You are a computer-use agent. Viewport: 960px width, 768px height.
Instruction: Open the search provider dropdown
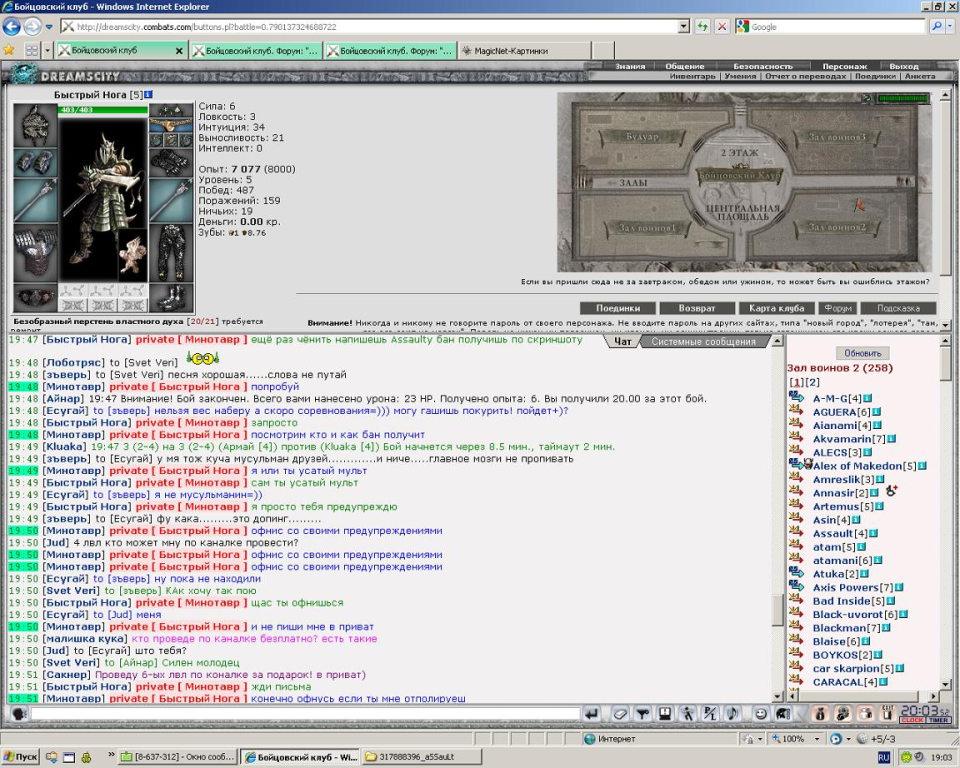click(x=950, y=26)
